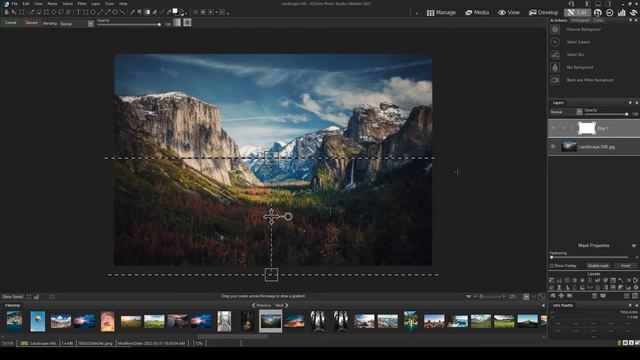Toggle visibility of the top mask layer

click(x=553, y=128)
